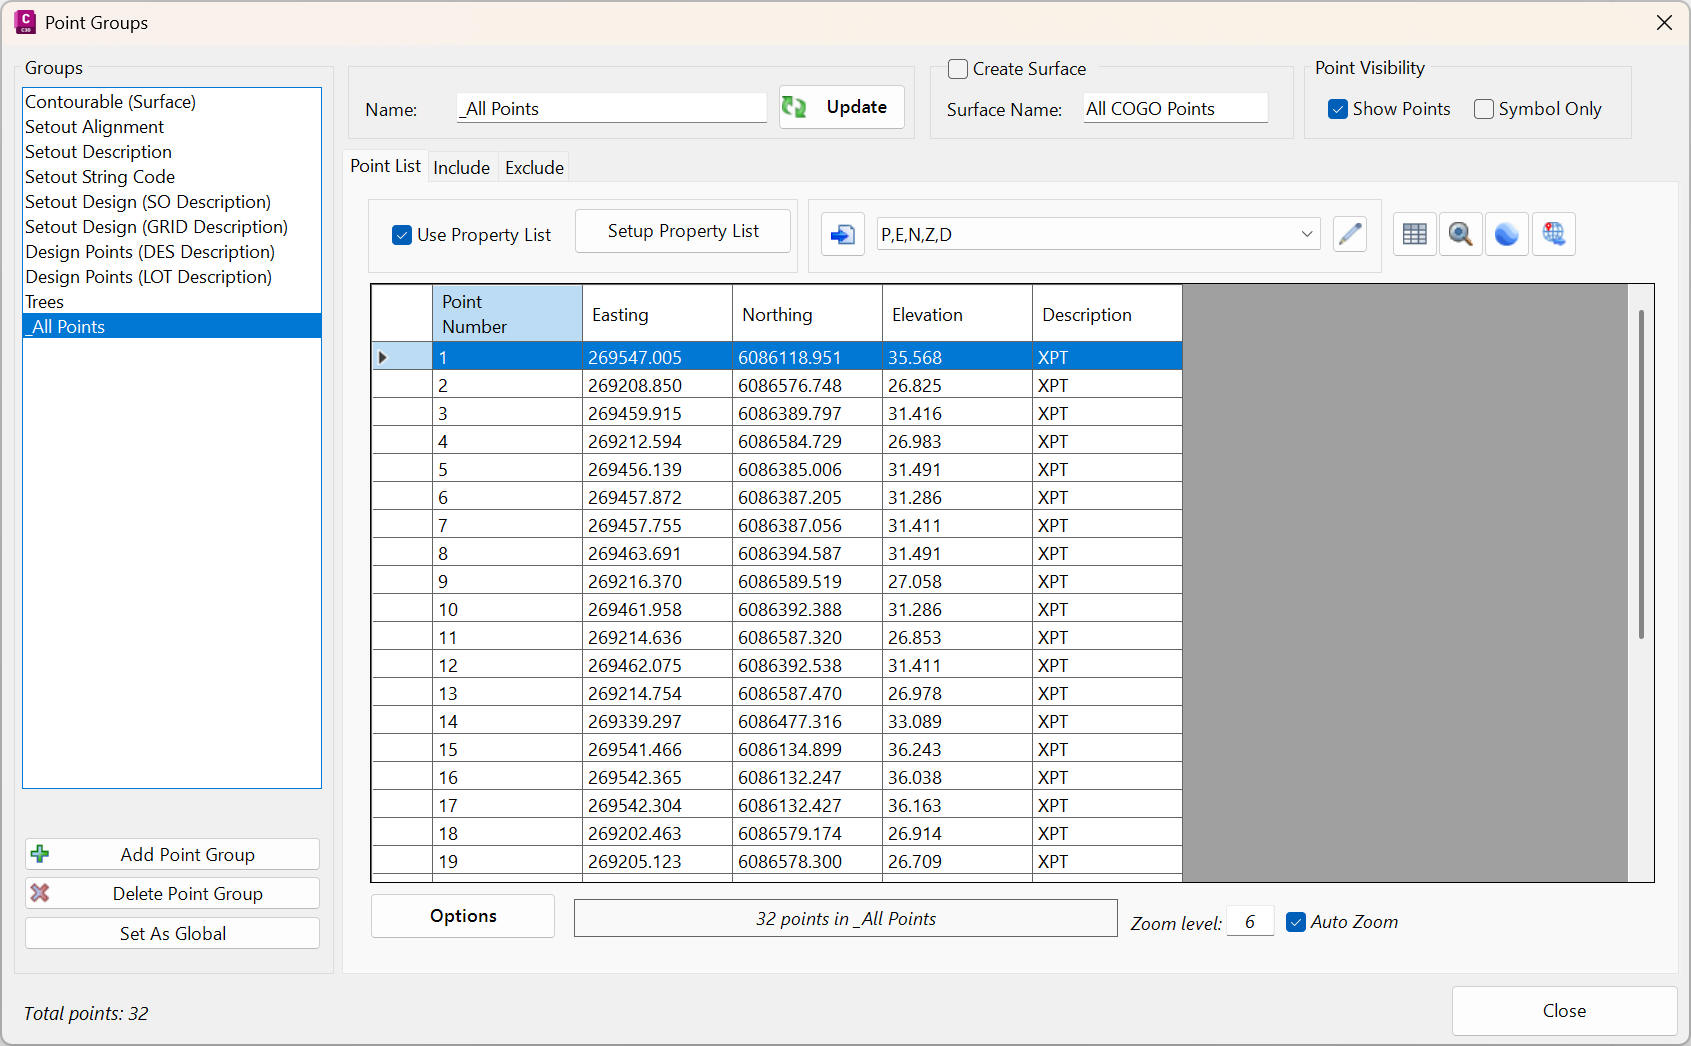Image resolution: width=1691 pixels, height=1046 pixels.
Task: Turn on Symbol Only visibility
Action: [x=1484, y=109]
